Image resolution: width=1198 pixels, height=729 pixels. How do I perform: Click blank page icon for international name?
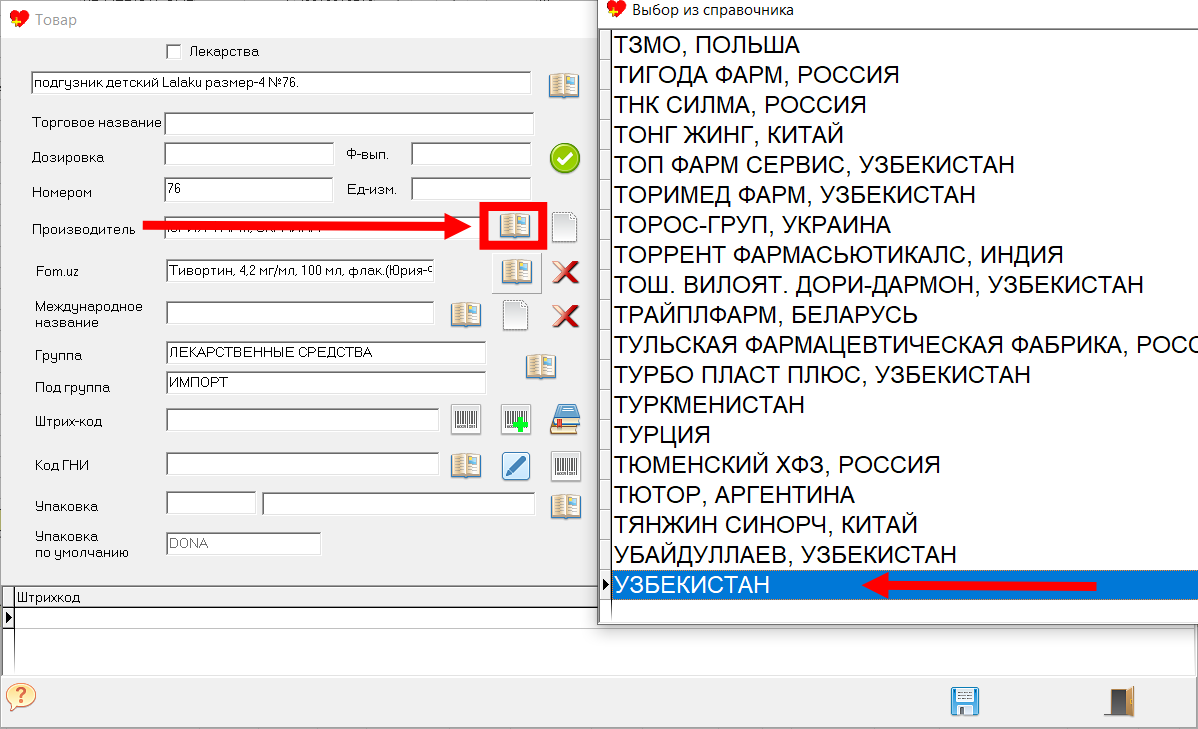tap(516, 316)
